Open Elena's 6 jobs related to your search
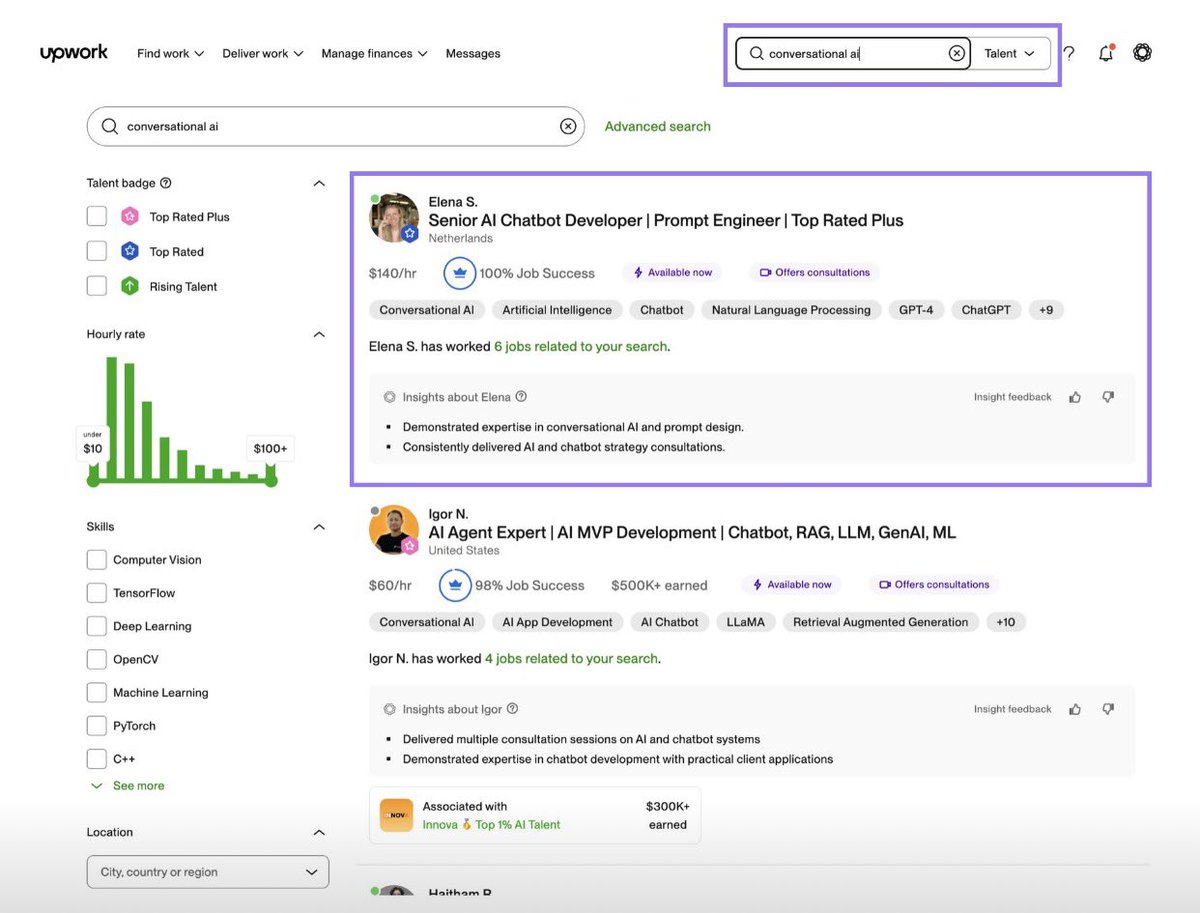Image resolution: width=1200 pixels, height=913 pixels. pyautogui.click(x=580, y=346)
